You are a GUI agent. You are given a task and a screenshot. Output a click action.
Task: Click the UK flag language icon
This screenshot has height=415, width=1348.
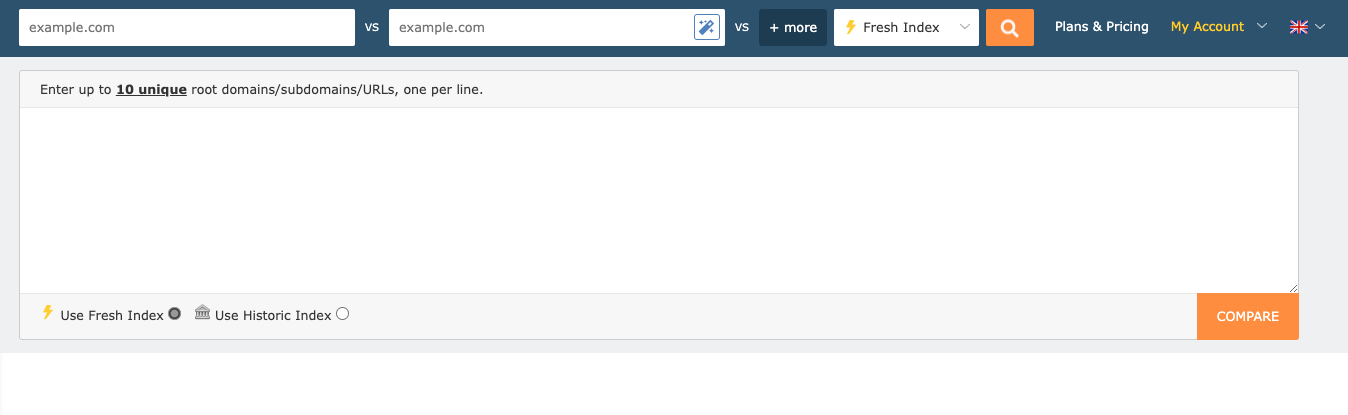(1299, 28)
